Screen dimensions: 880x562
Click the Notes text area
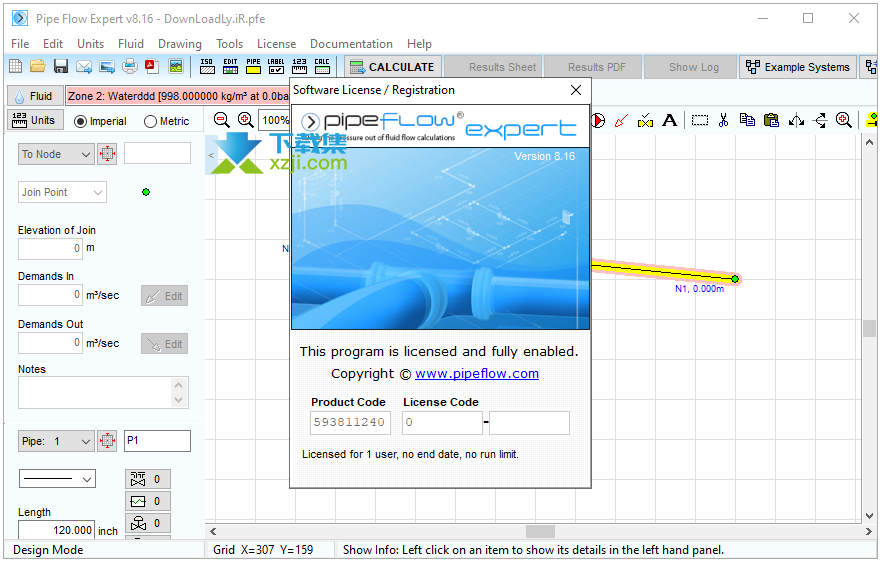pos(103,392)
